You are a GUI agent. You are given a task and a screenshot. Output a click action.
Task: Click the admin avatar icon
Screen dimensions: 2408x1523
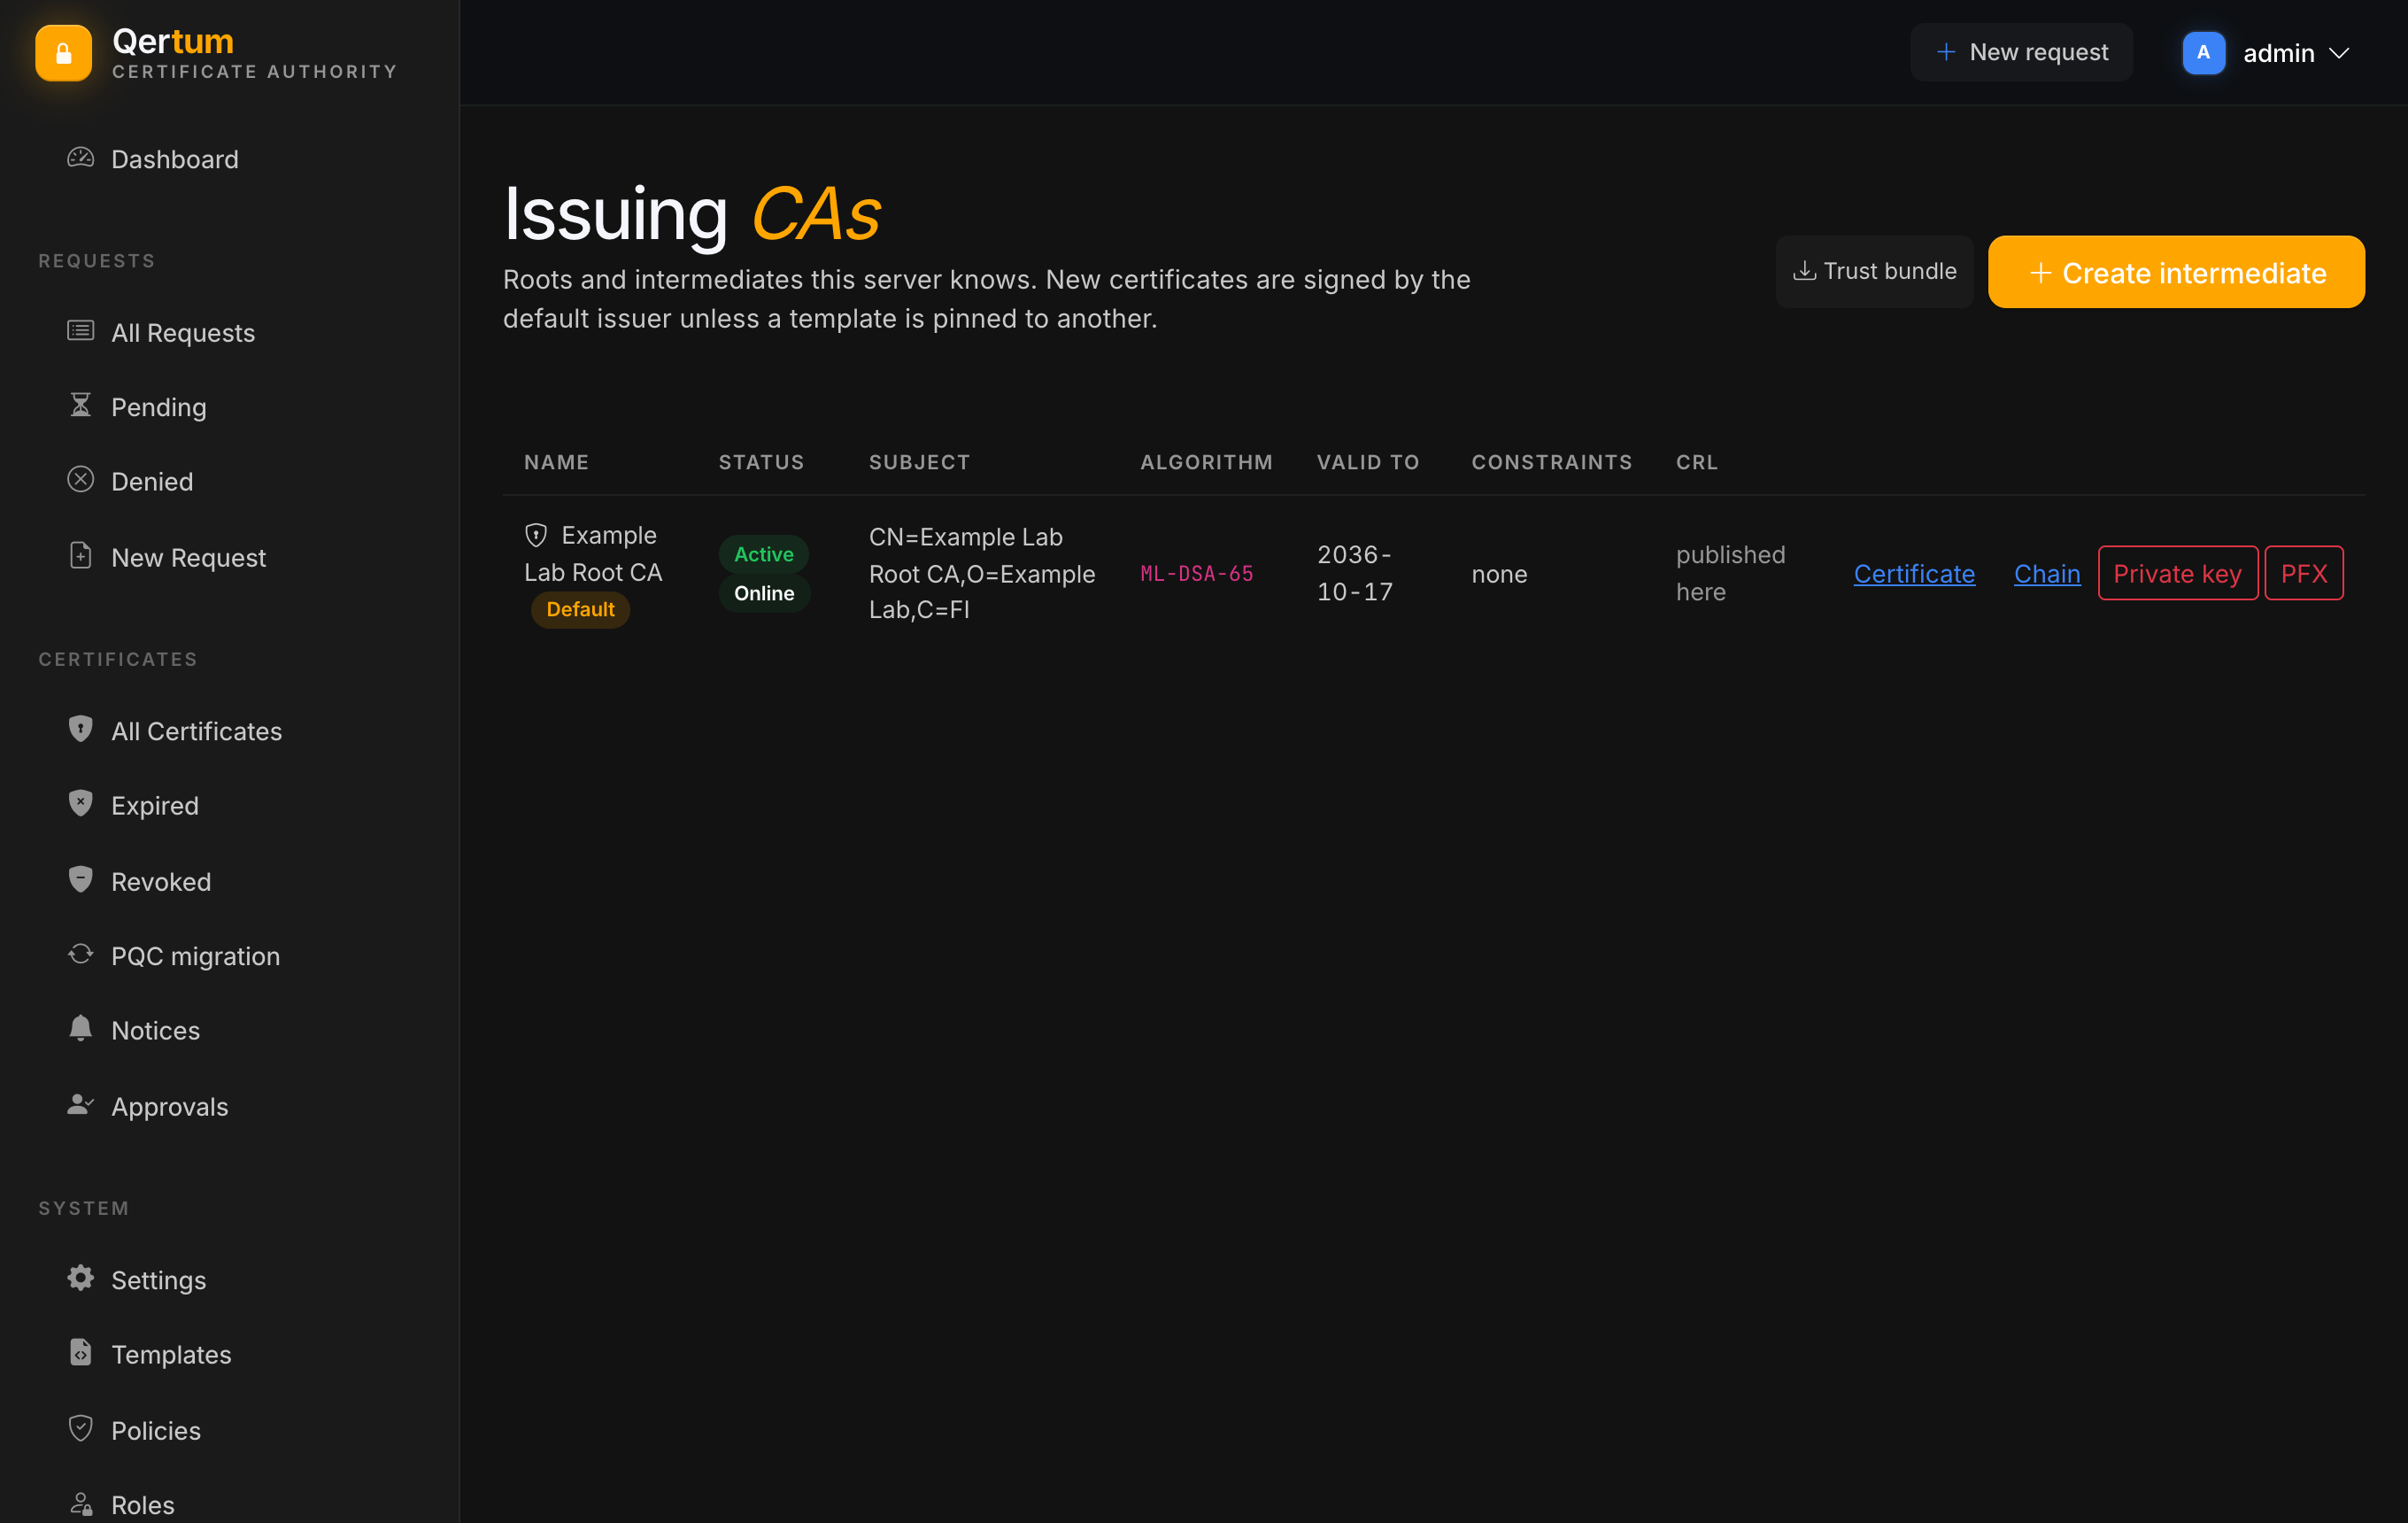2203,53
